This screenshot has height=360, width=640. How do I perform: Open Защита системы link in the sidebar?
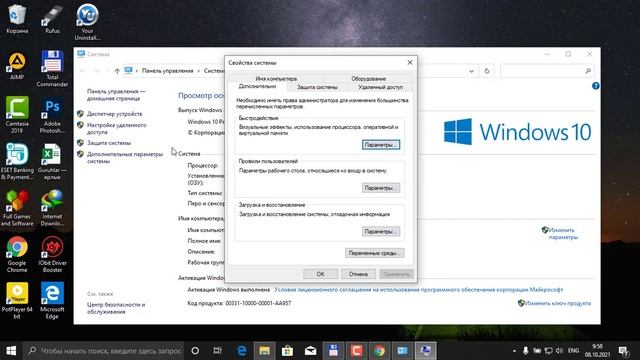109,143
